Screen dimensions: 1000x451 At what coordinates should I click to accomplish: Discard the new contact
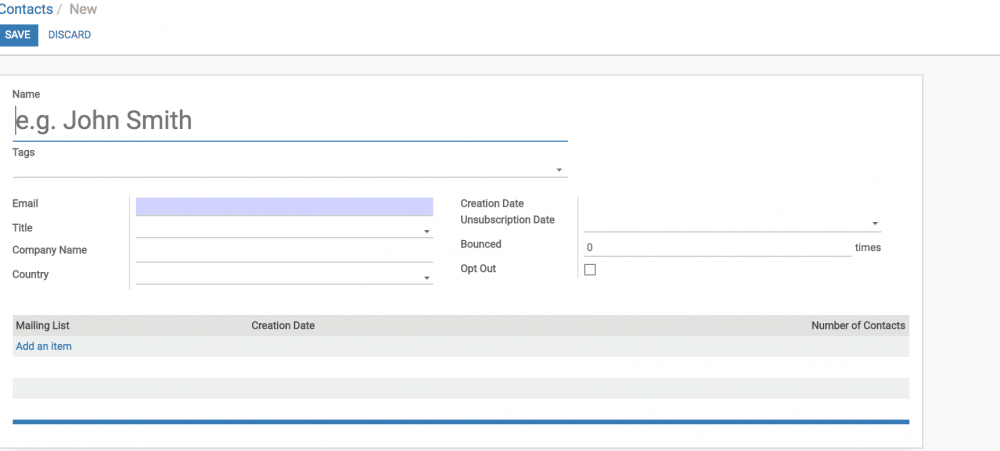point(70,35)
